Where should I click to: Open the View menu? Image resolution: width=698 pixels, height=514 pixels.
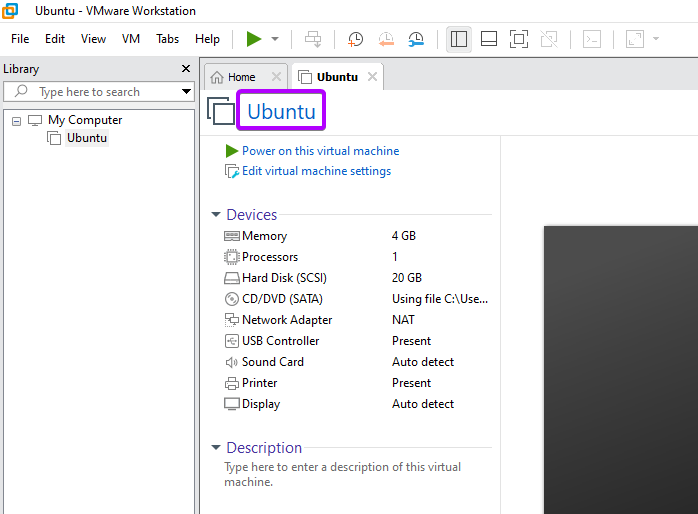click(93, 39)
